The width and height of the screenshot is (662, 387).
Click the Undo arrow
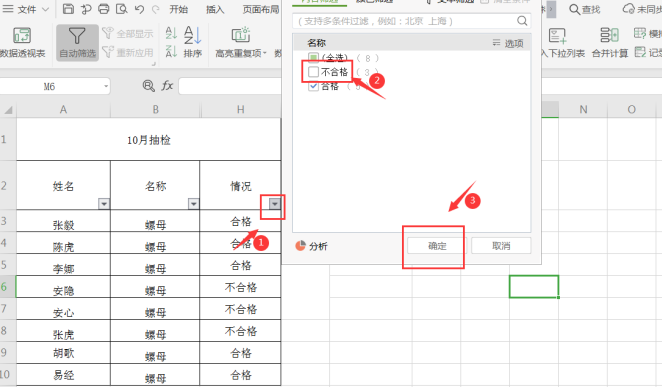coord(139,9)
